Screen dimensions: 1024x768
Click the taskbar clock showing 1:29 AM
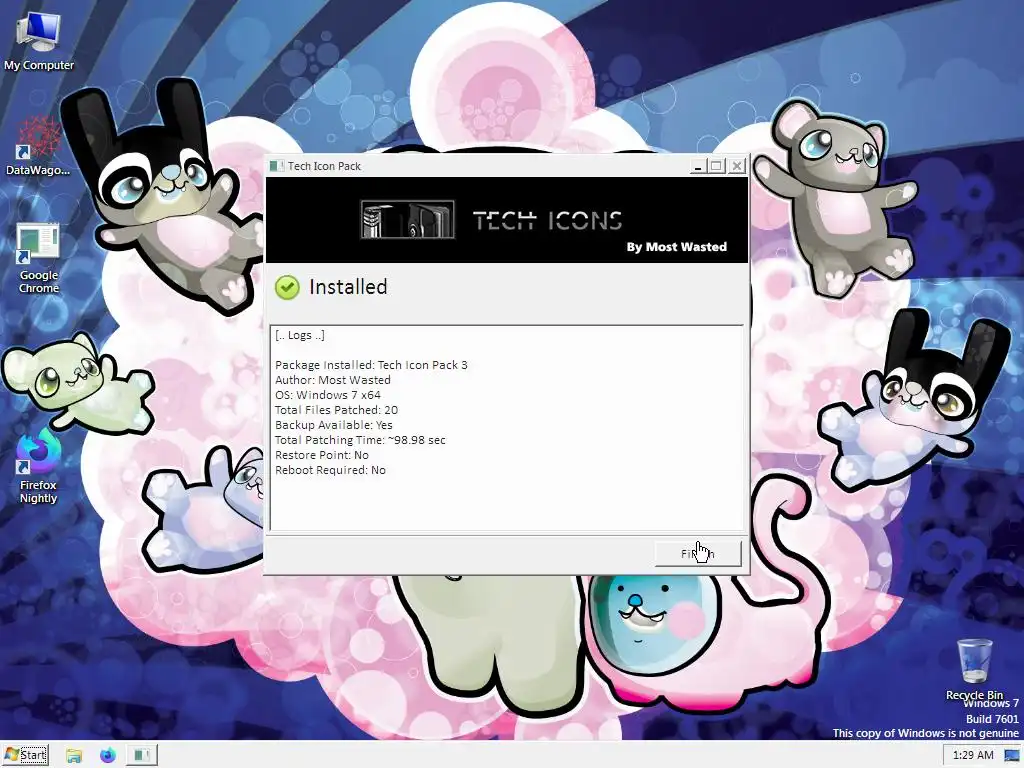(x=973, y=756)
